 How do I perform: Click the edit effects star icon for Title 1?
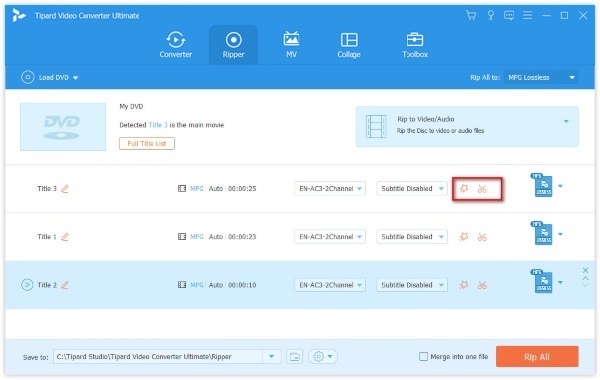pyautogui.click(x=464, y=236)
